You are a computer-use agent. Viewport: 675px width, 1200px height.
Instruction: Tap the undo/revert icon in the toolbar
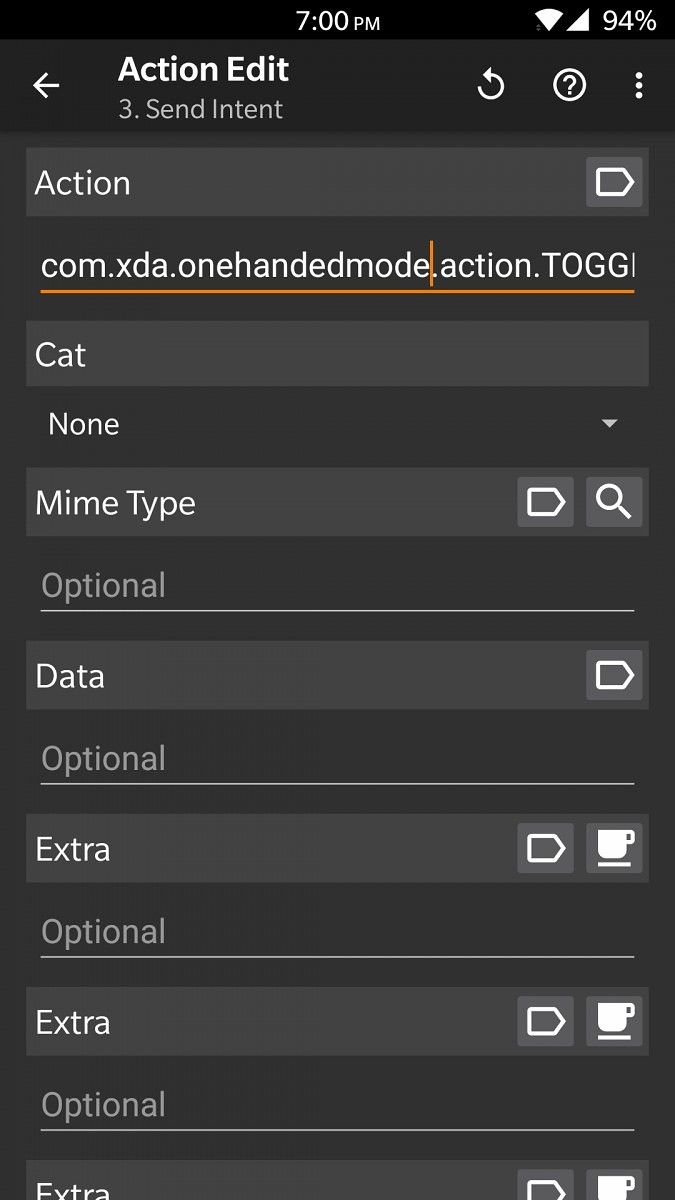(x=490, y=85)
